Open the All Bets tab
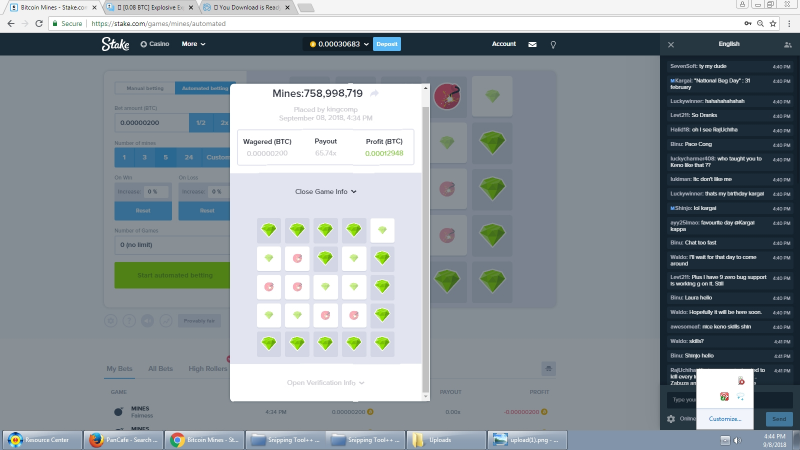 point(160,369)
